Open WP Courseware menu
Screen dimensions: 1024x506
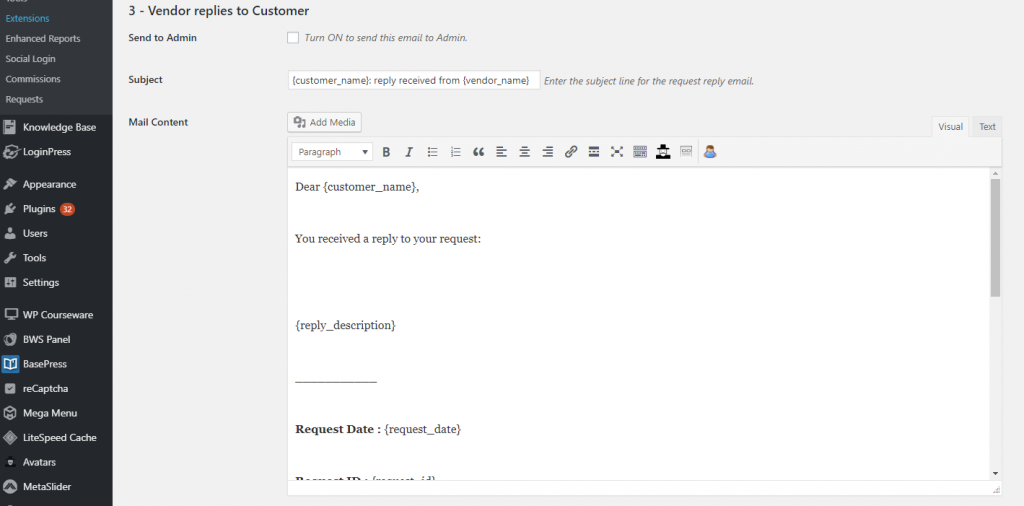[56, 315]
